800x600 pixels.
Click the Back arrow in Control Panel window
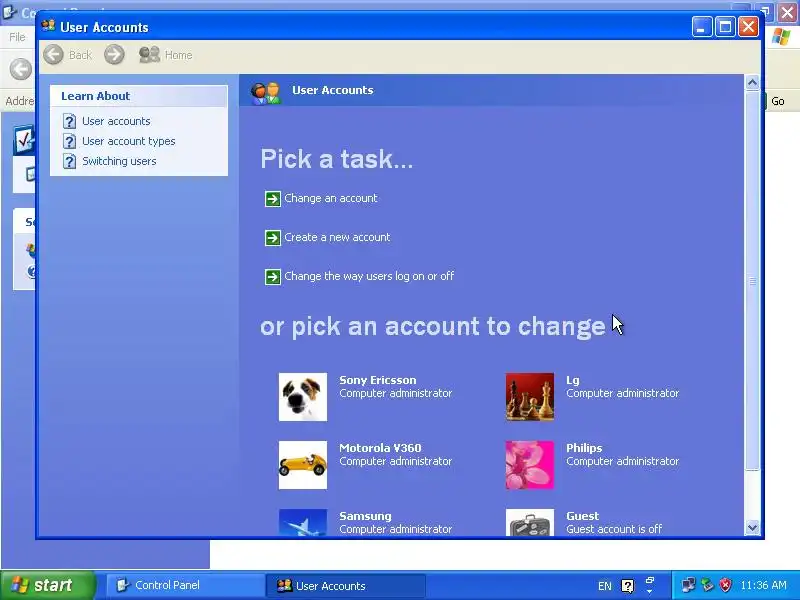point(21,69)
